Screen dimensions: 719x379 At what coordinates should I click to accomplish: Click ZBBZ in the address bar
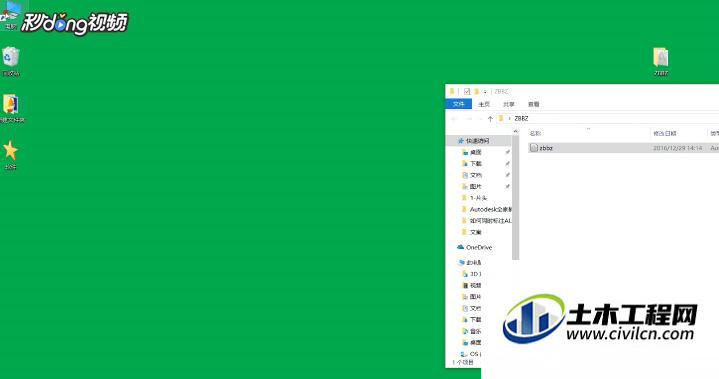521,118
